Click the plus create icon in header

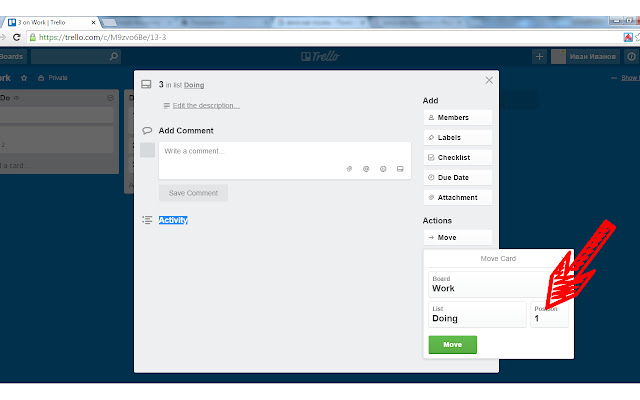click(539, 56)
